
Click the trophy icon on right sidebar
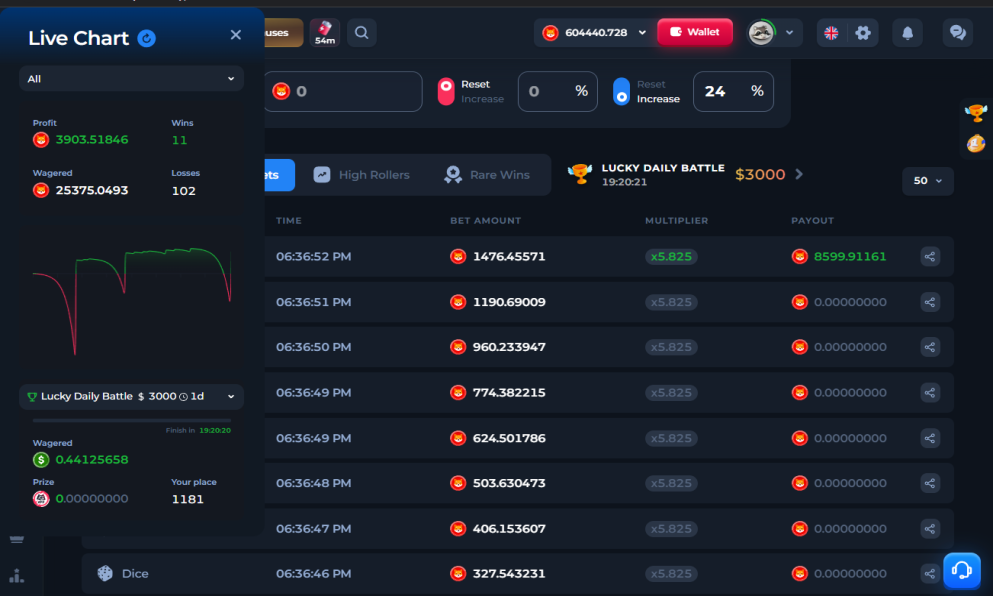point(976,113)
